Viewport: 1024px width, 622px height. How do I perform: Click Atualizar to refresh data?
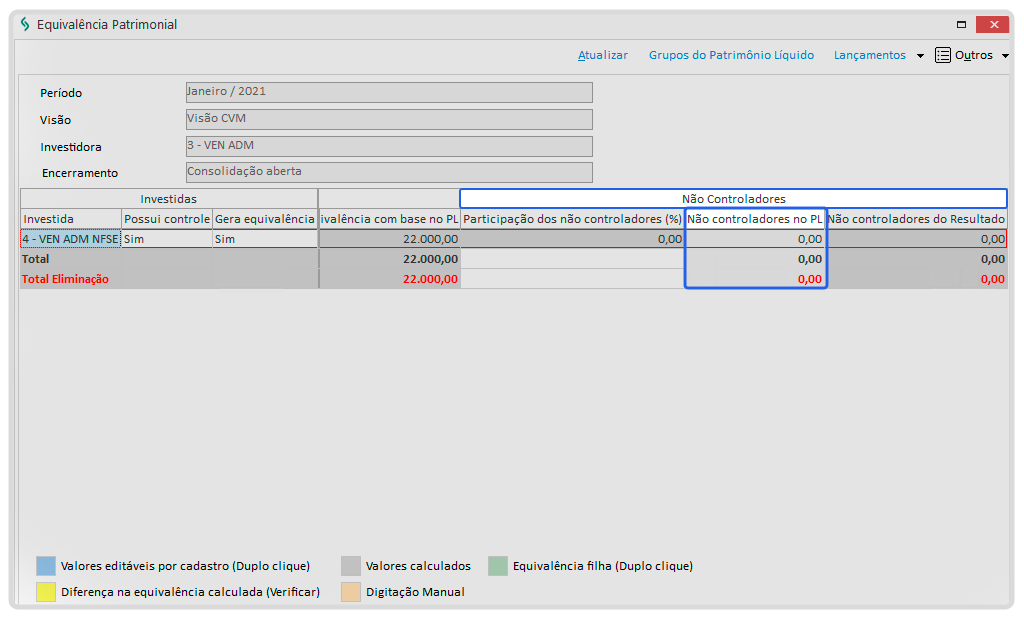click(x=603, y=55)
